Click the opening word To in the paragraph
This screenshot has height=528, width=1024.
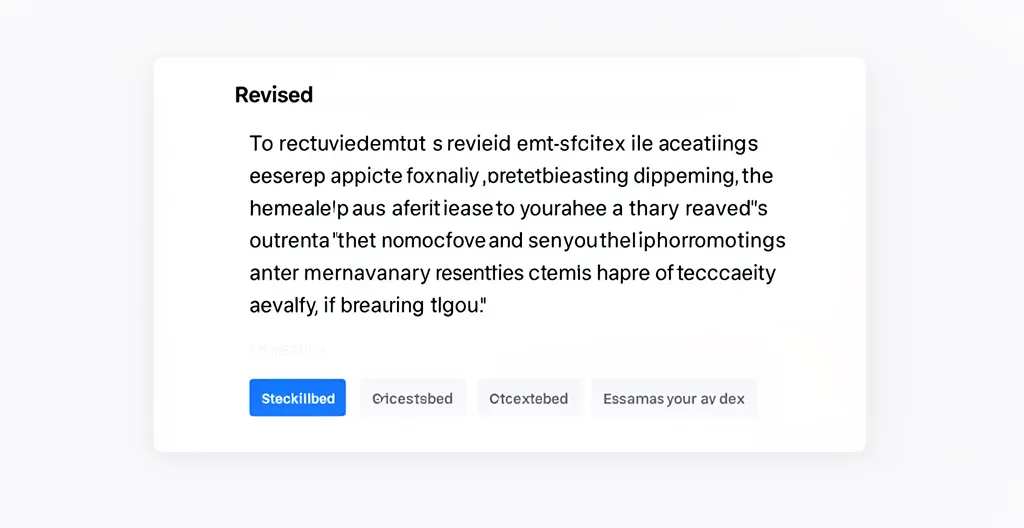(260, 145)
